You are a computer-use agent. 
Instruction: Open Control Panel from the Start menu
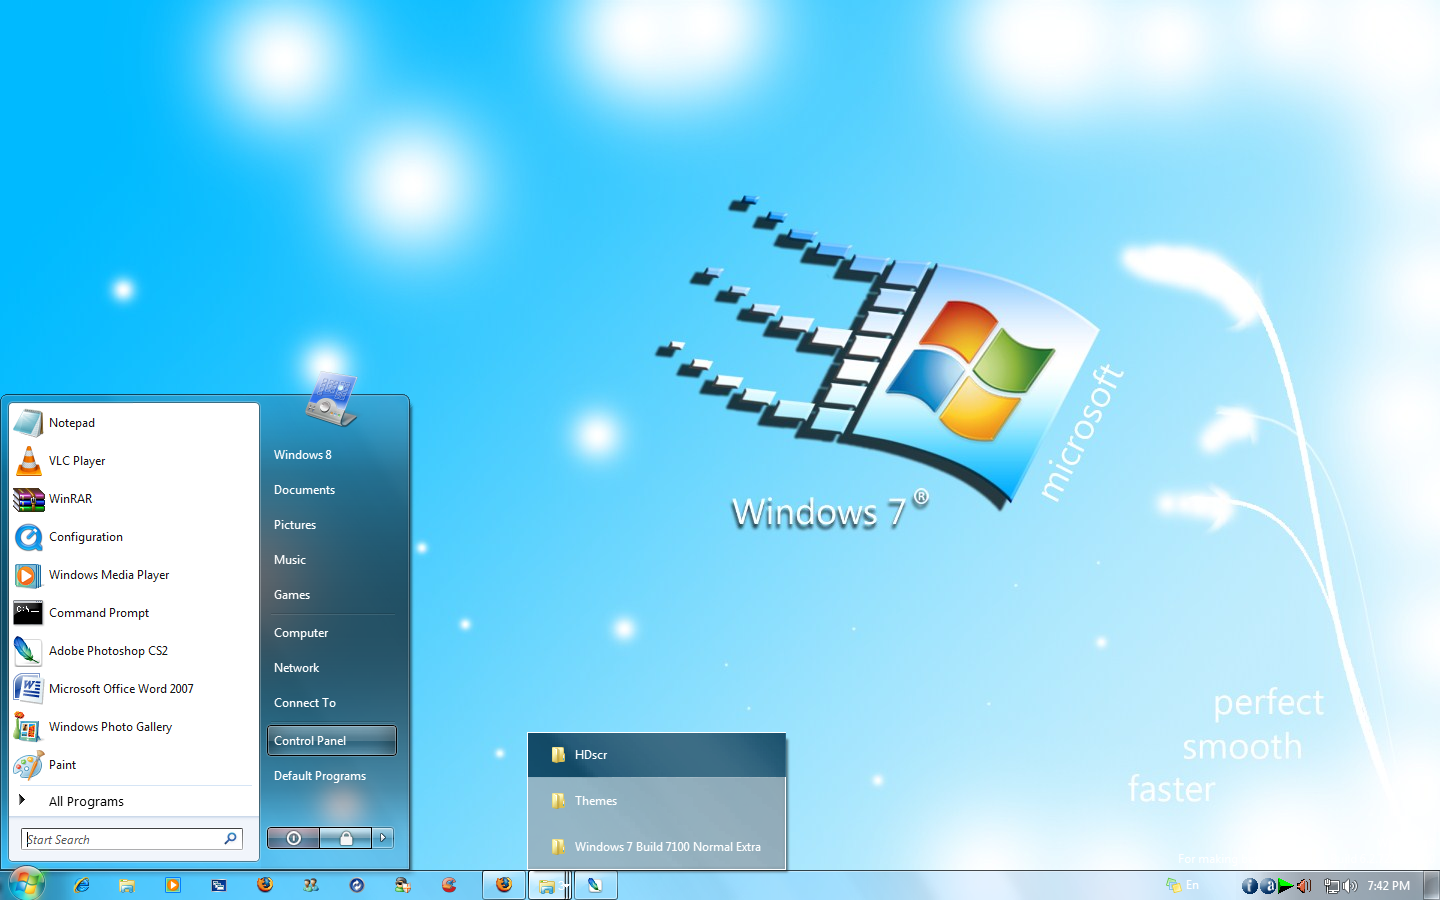coord(332,741)
